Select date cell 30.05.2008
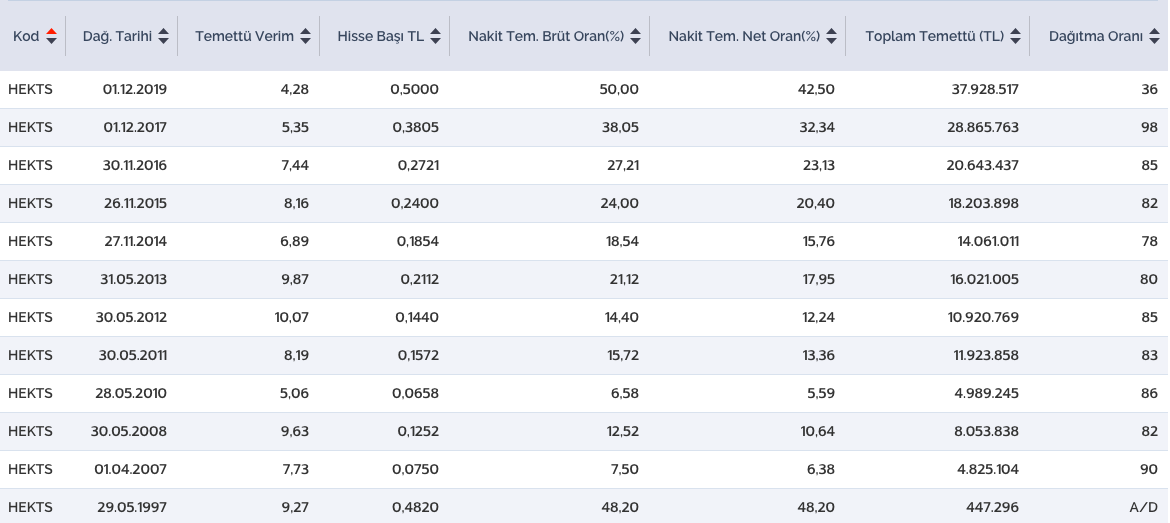The image size is (1170, 523). tap(129, 432)
